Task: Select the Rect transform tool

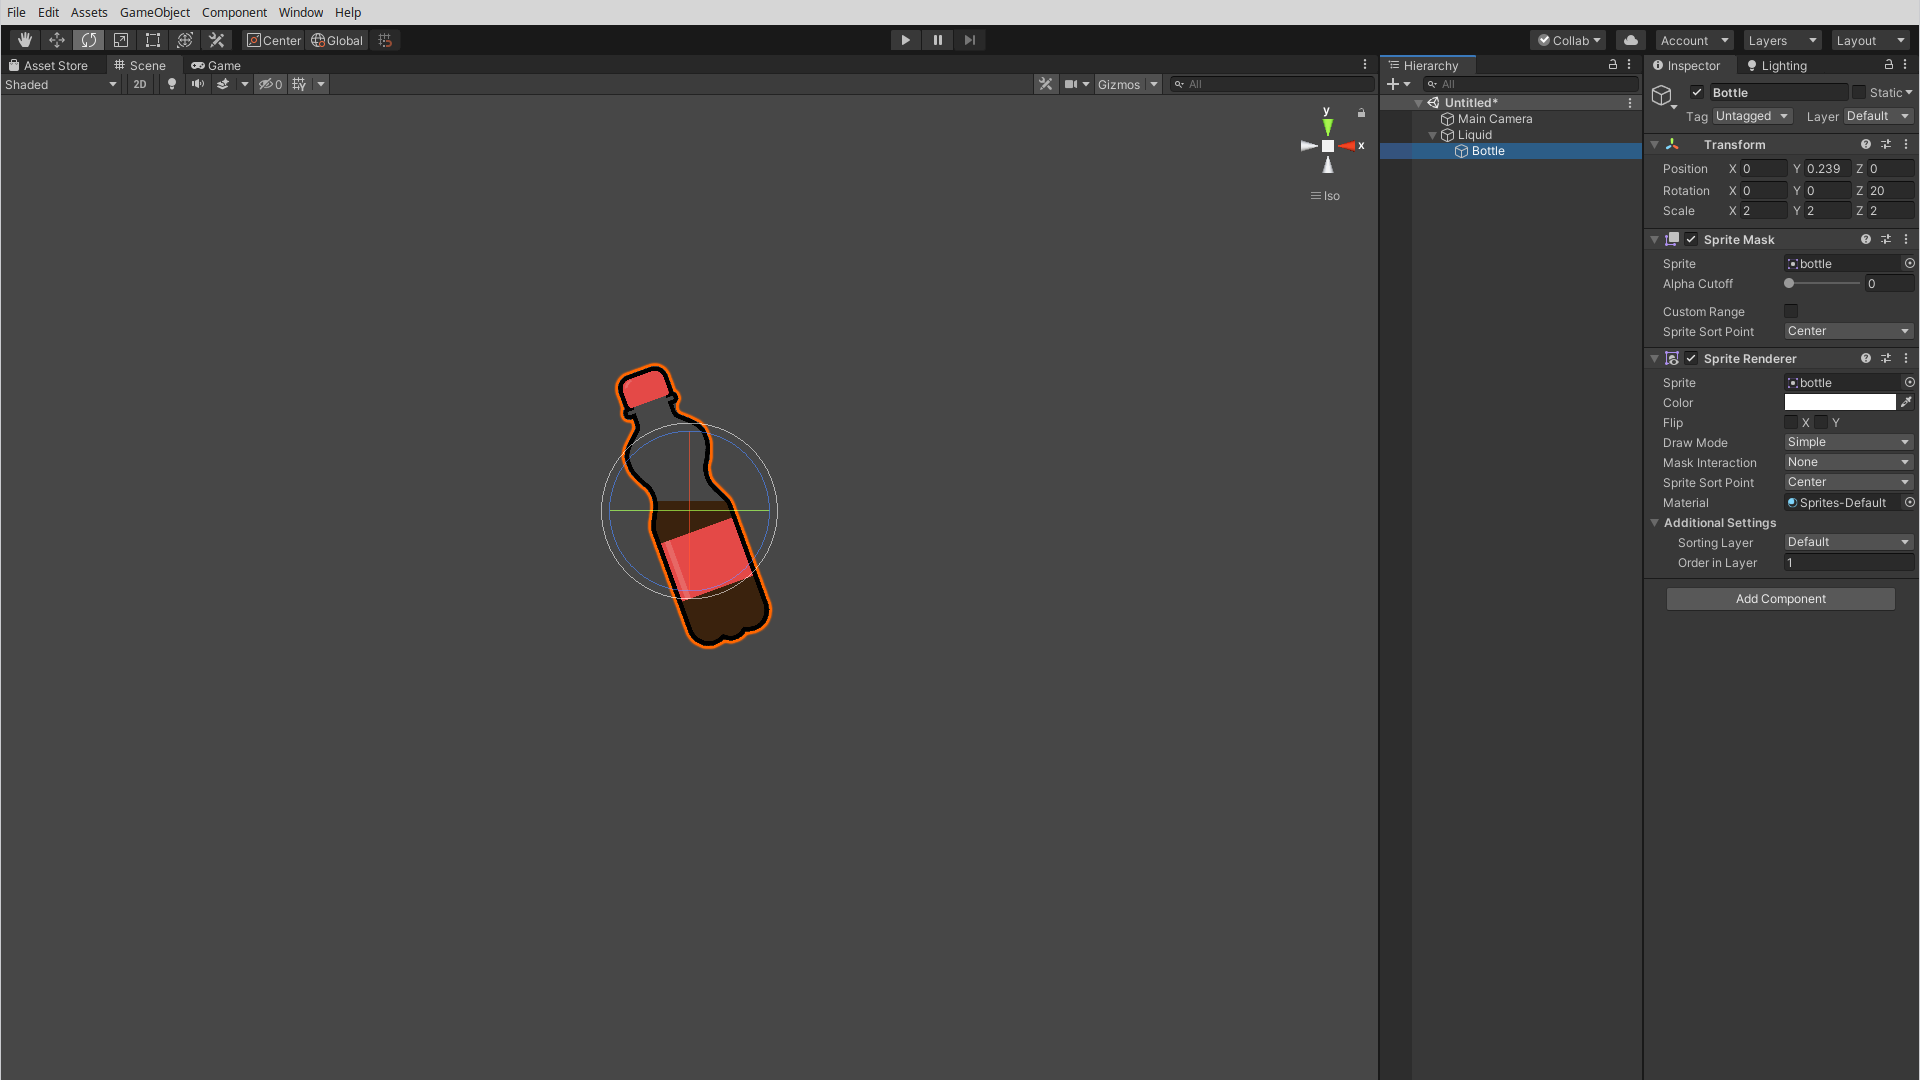Action: [x=153, y=40]
